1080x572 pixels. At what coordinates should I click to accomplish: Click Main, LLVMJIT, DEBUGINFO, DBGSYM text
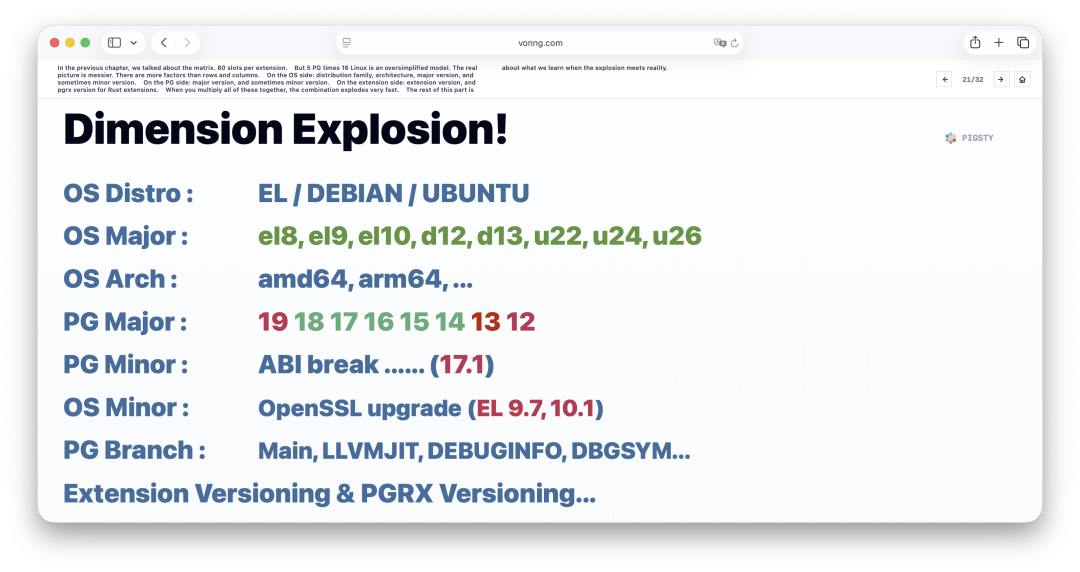coord(474,451)
